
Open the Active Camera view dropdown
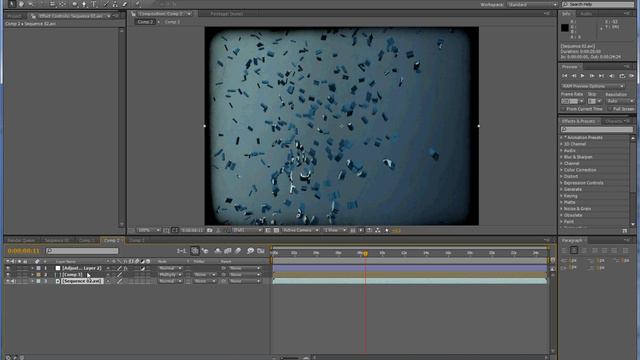pos(300,230)
